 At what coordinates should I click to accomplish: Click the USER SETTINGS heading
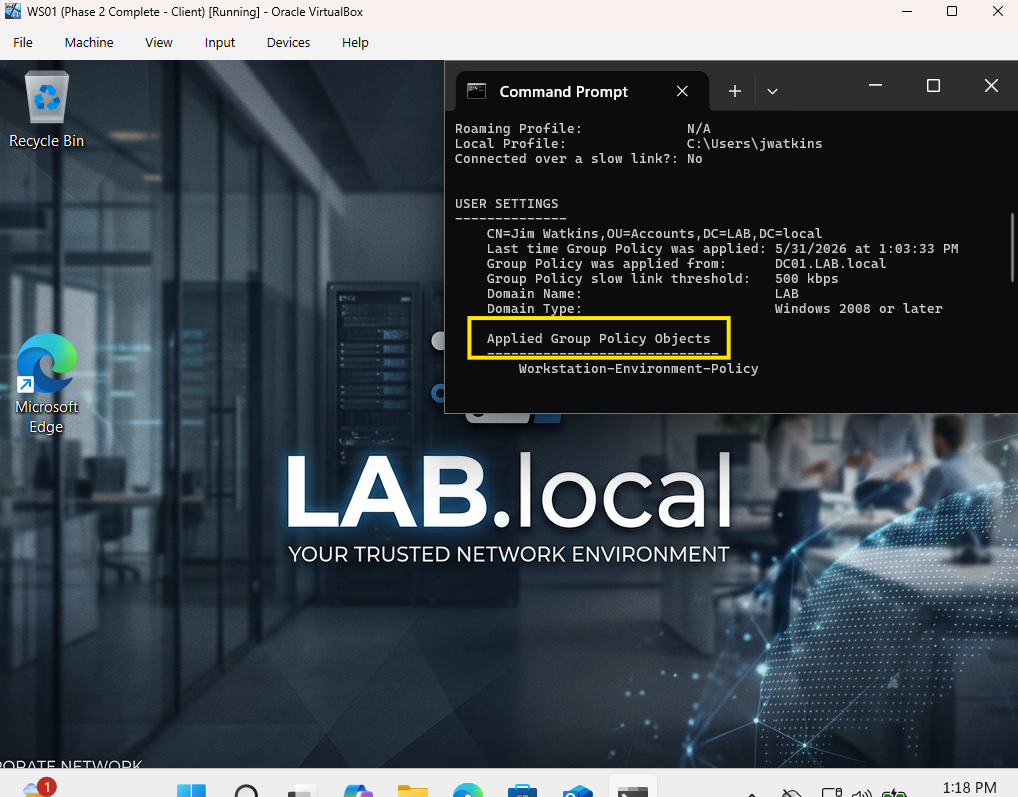pyautogui.click(x=506, y=204)
